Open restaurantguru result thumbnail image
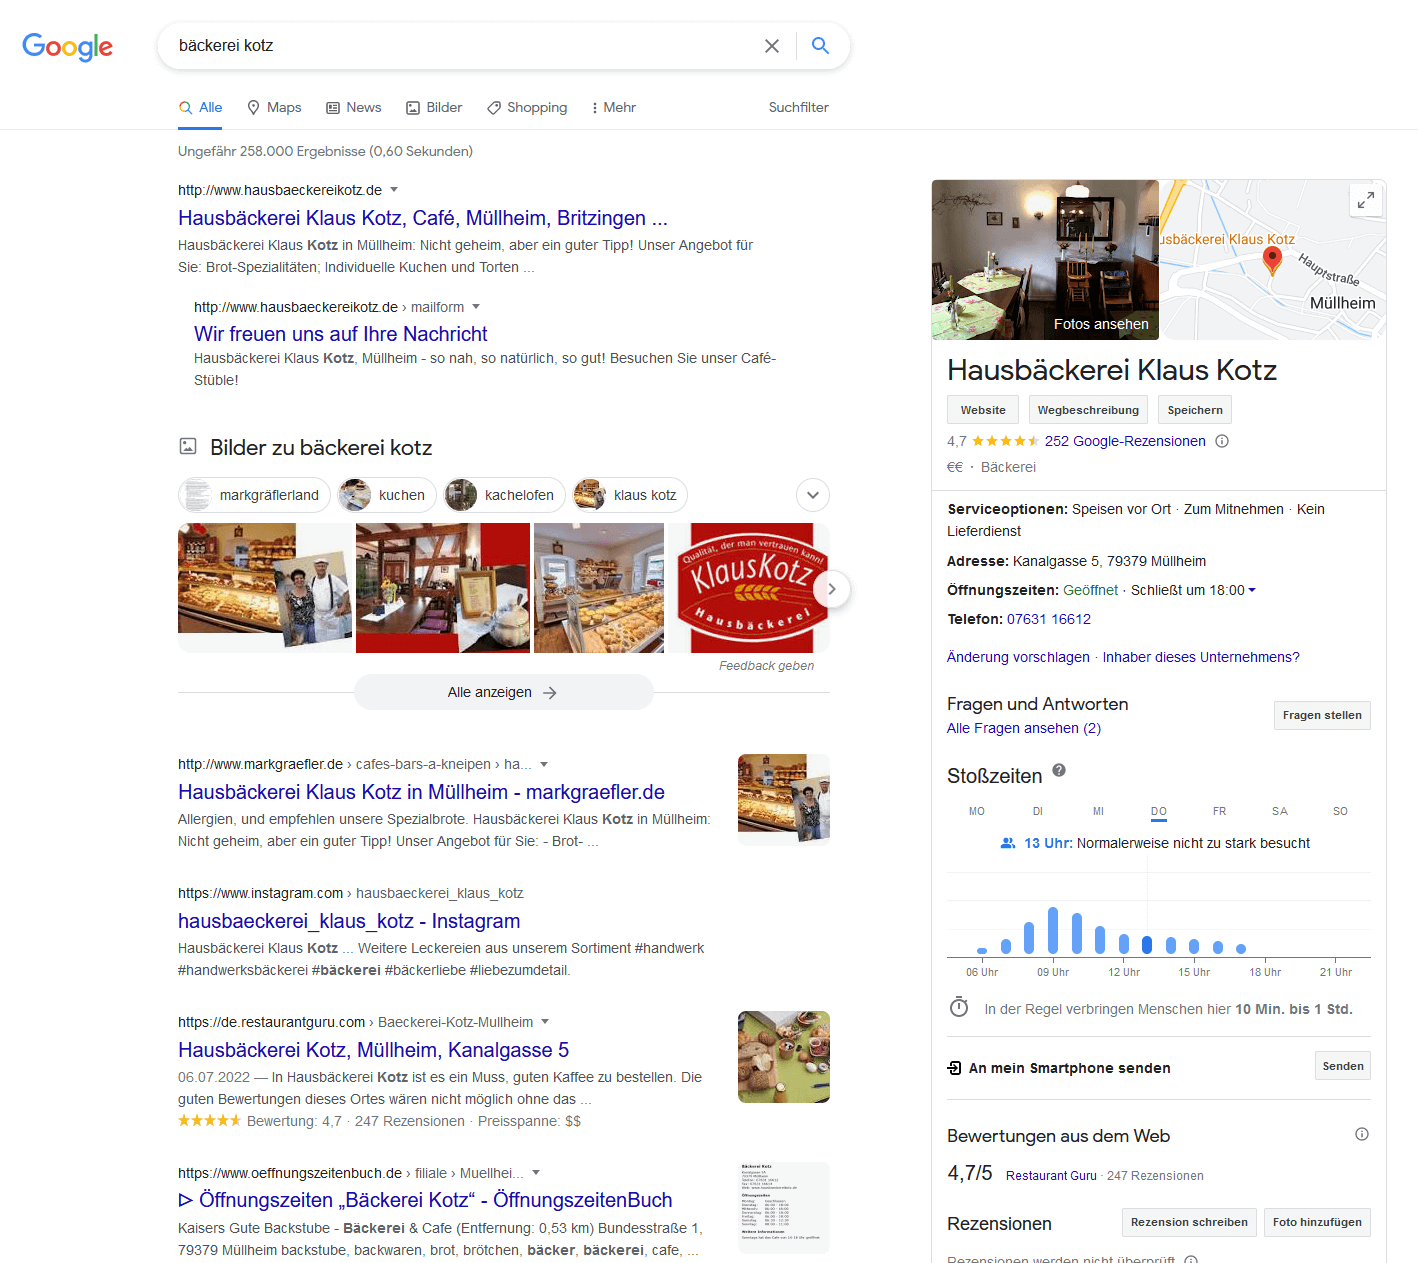This screenshot has height=1263, width=1418. tap(784, 1057)
